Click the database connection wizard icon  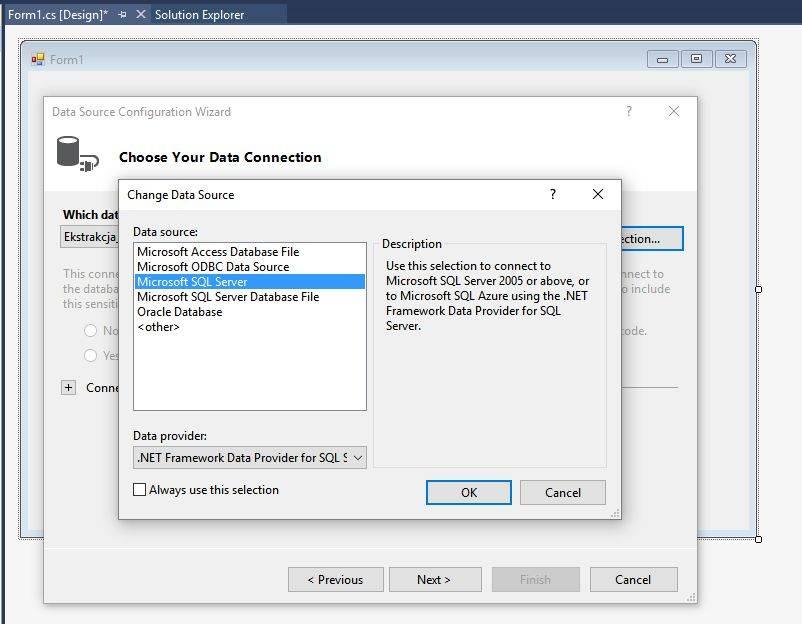pyautogui.click(x=77, y=154)
